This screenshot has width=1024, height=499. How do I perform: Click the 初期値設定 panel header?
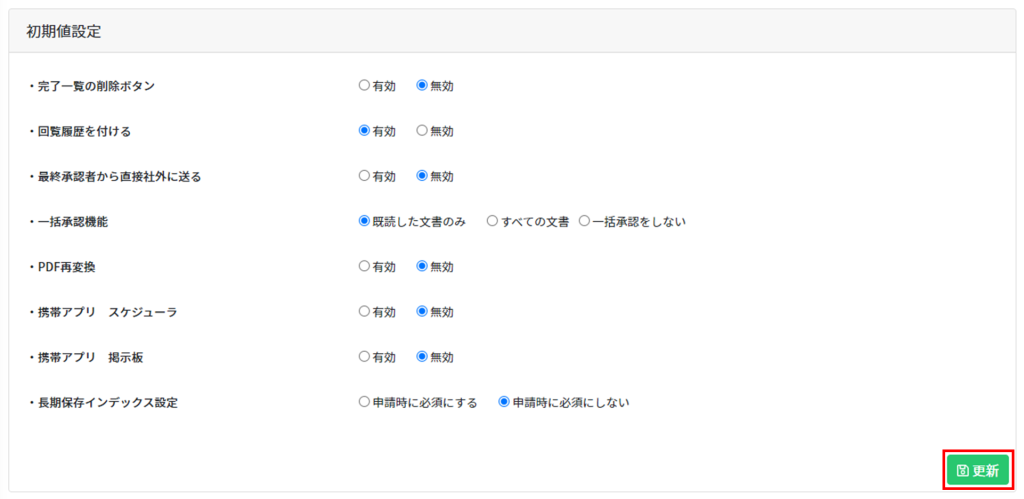click(x=64, y=31)
